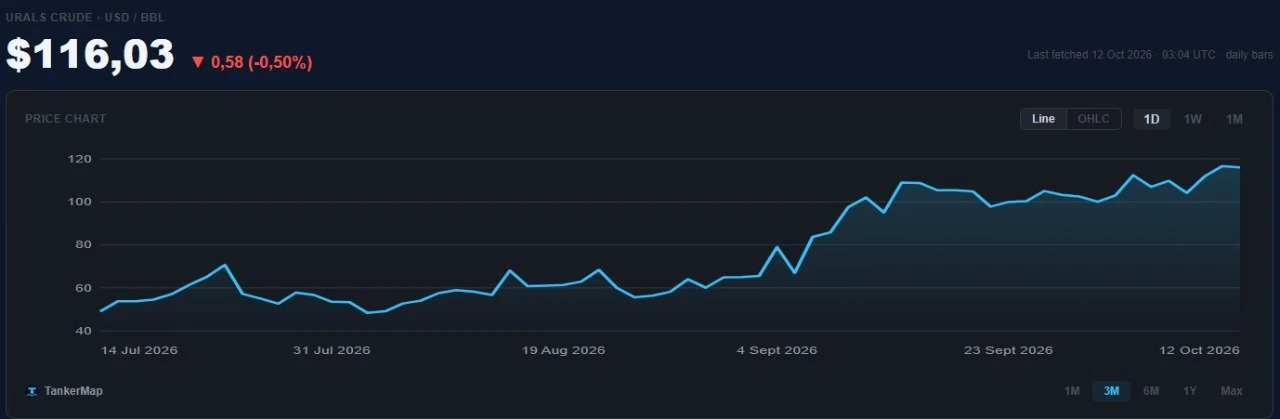The image size is (1280, 419).
Task: Set chart range to 1Y
Action: [1189, 390]
